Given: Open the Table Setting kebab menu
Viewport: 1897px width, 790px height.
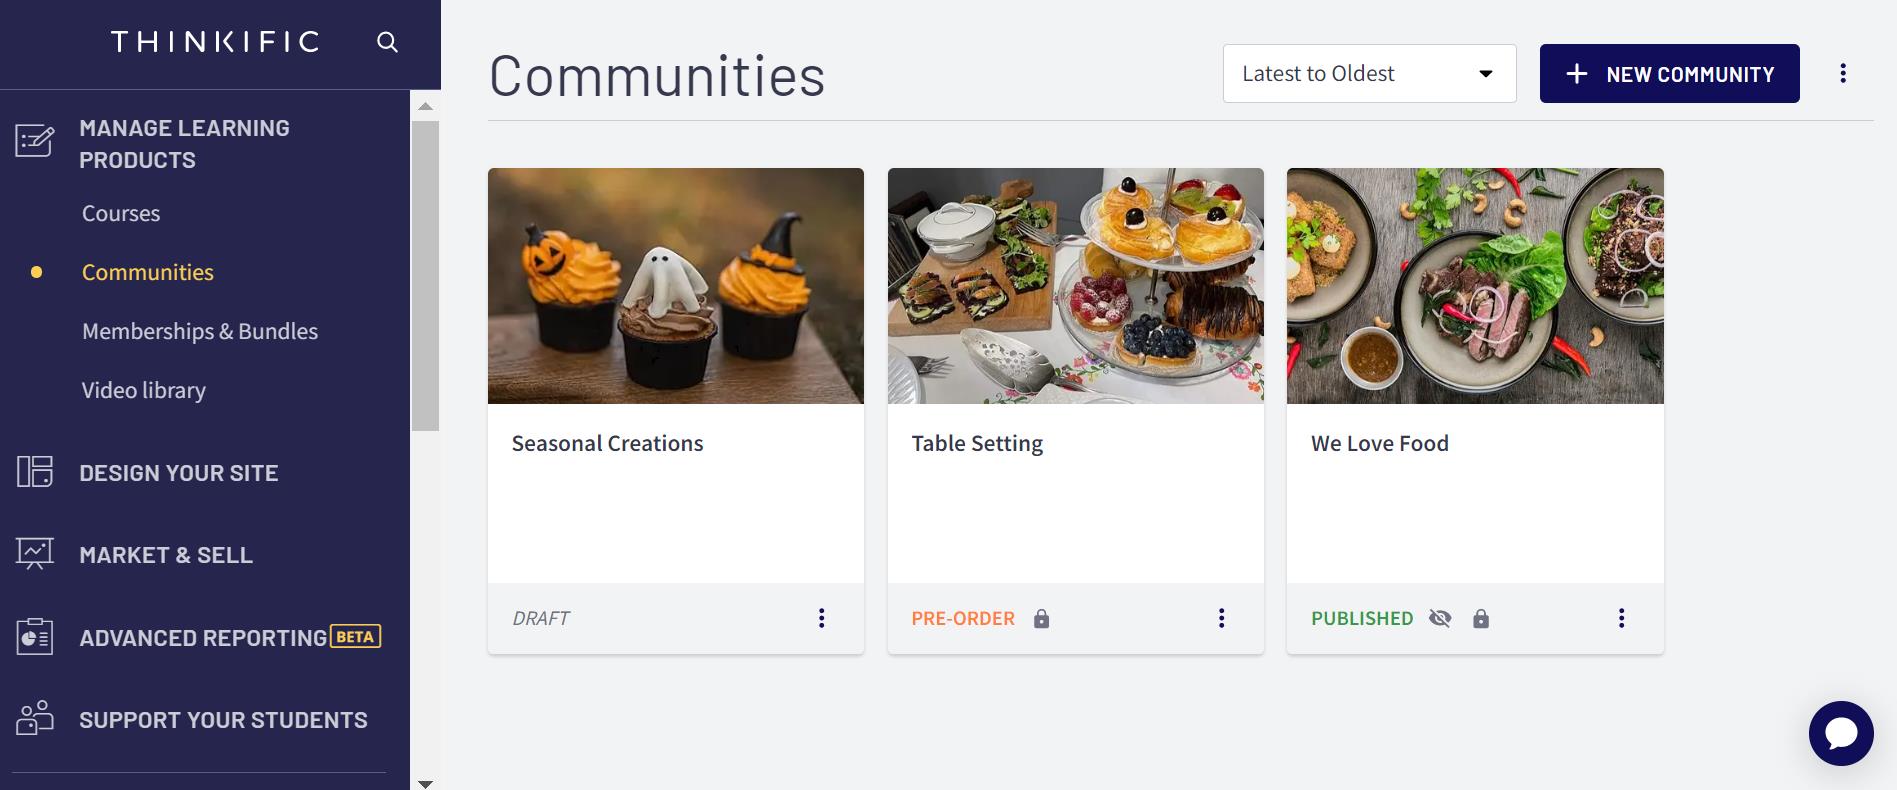Looking at the screenshot, I should tap(1221, 618).
